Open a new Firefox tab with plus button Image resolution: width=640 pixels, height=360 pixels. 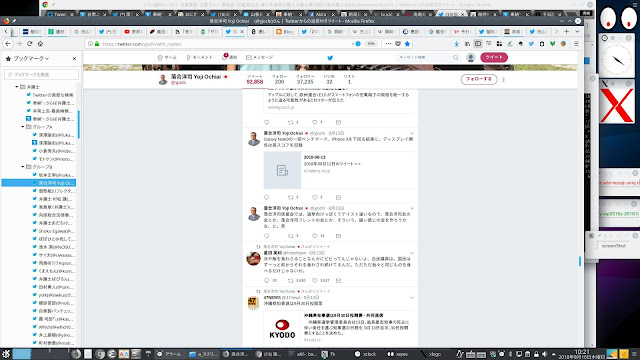click(x=567, y=31)
